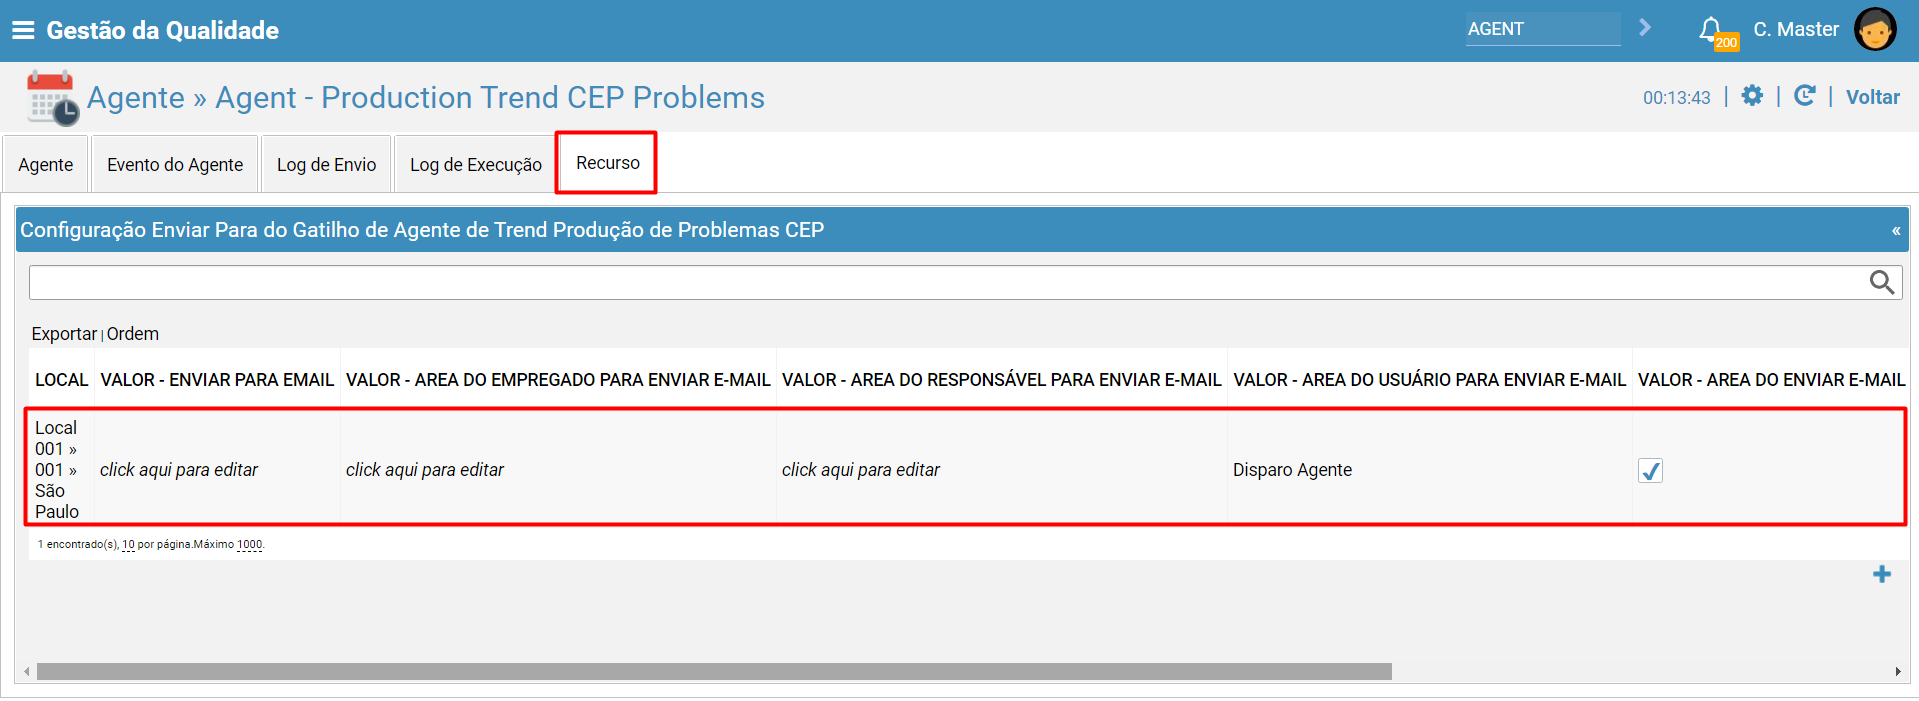Click the refresh icon near Voltar
The image size is (1919, 701).
click(1804, 96)
